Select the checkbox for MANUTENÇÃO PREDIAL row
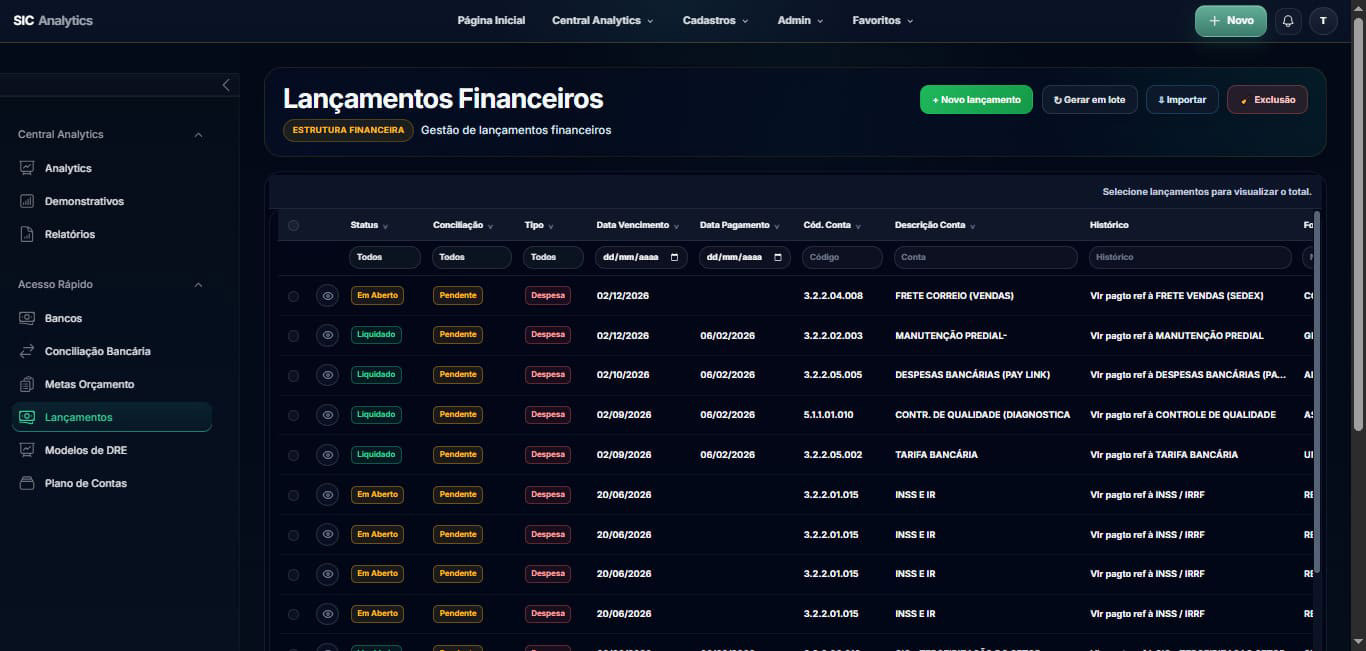Screen dimensions: 1366x651 (x=293, y=336)
